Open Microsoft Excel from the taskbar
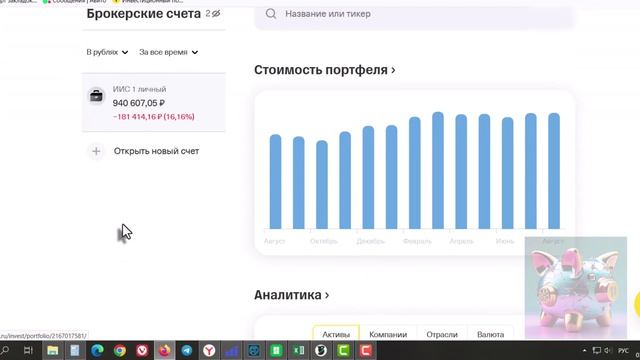 click(x=299, y=350)
